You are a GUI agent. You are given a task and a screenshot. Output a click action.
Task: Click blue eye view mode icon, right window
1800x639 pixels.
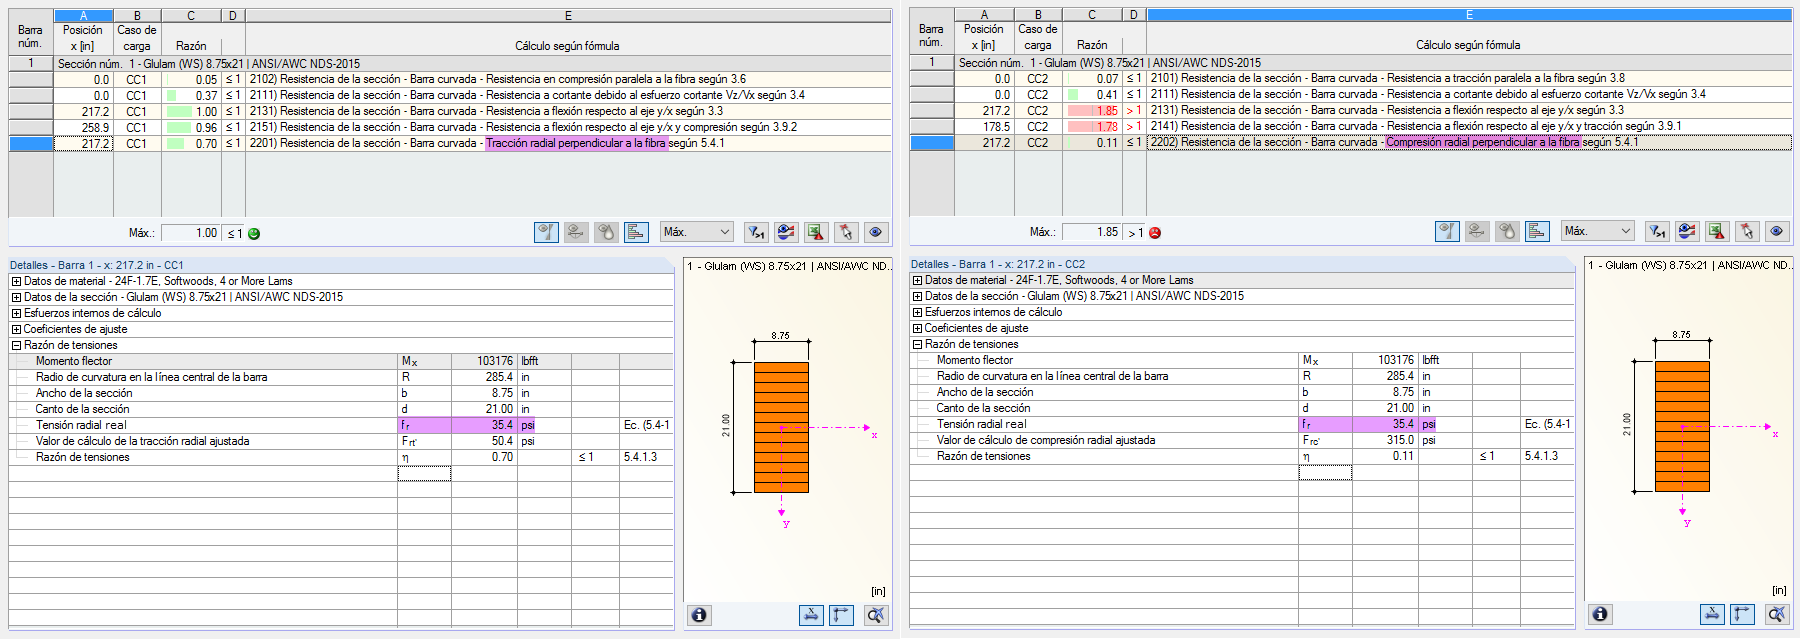[1777, 231]
